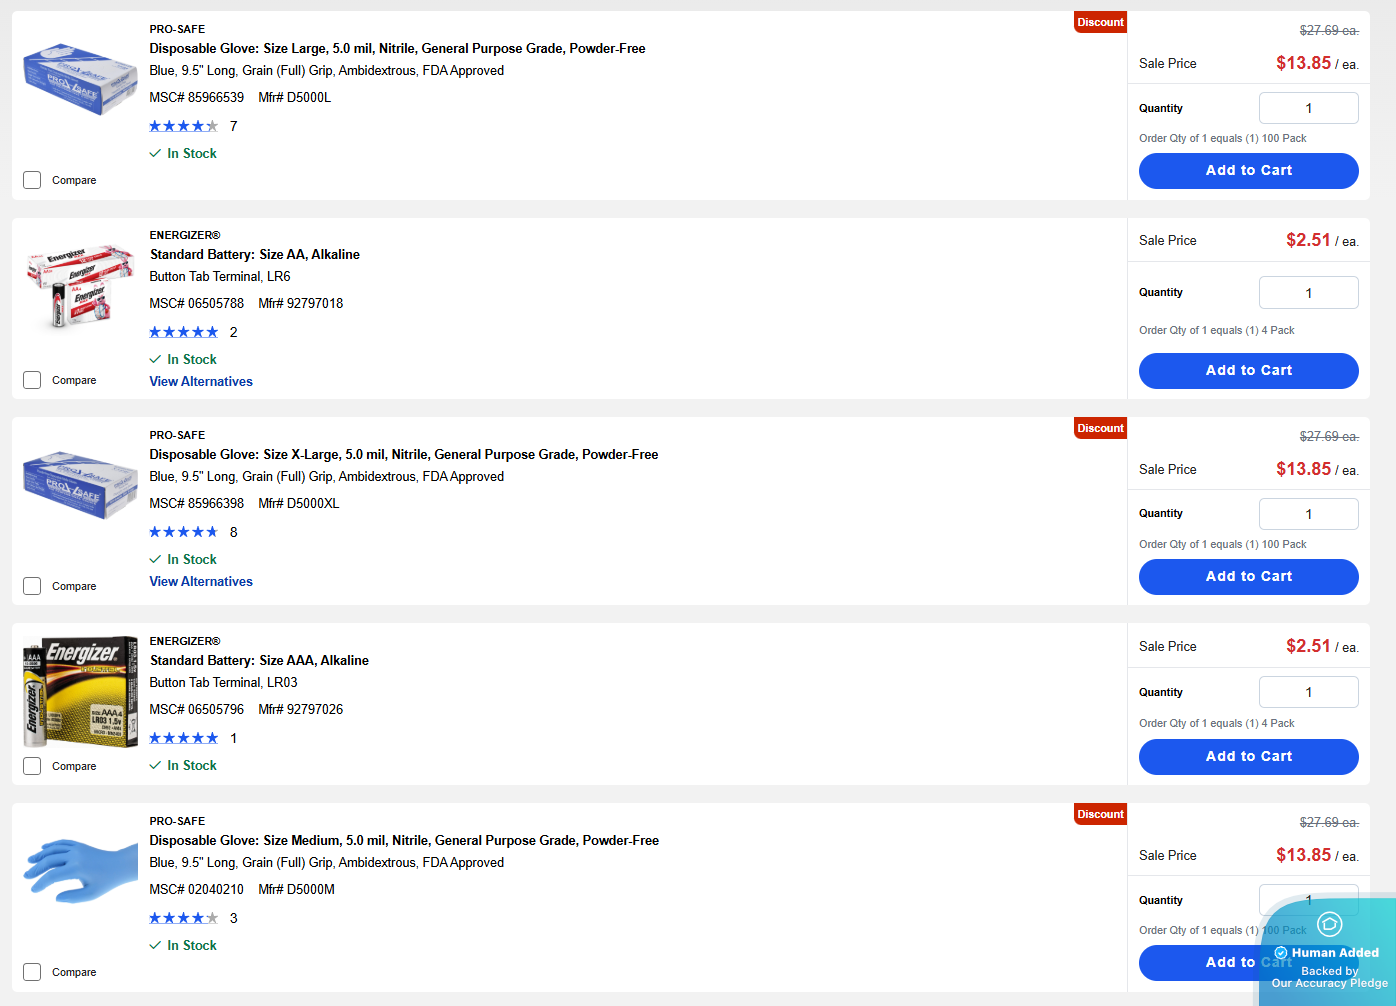Image resolution: width=1396 pixels, height=1006 pixels.
Task: Open Size Medium disposable glove product title
Action: [404, 841]
